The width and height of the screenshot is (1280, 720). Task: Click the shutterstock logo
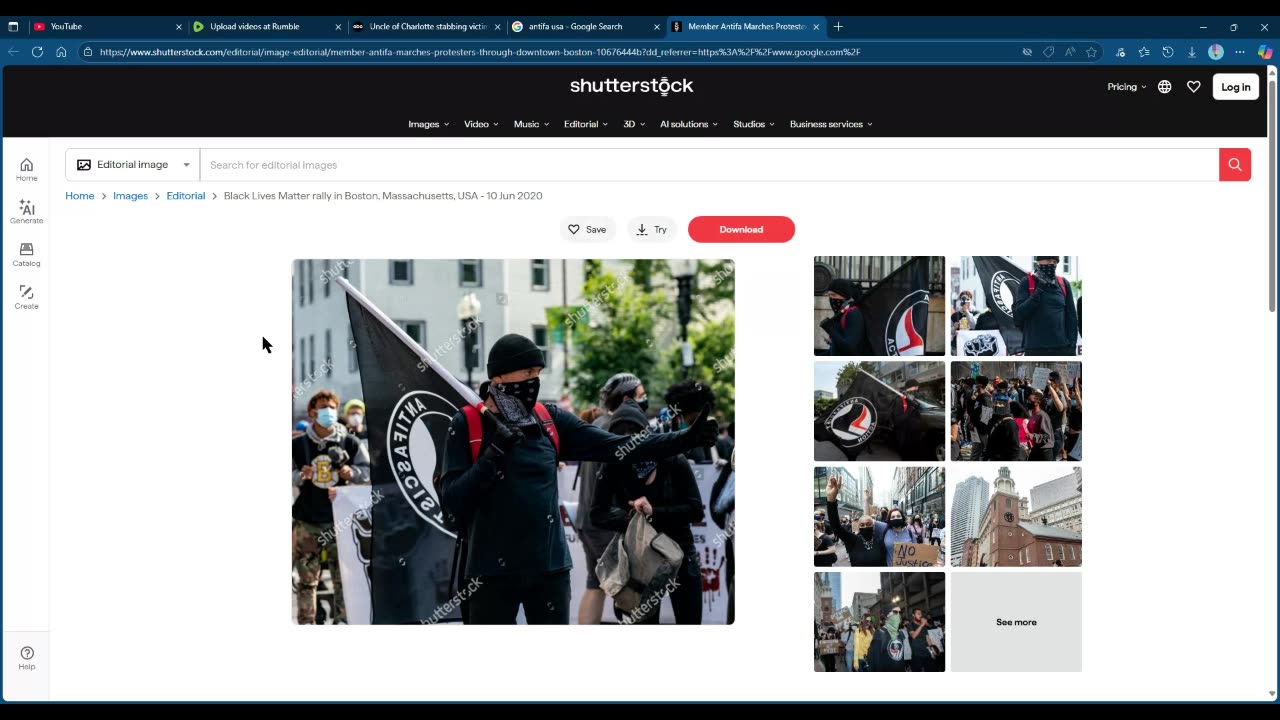631,86
